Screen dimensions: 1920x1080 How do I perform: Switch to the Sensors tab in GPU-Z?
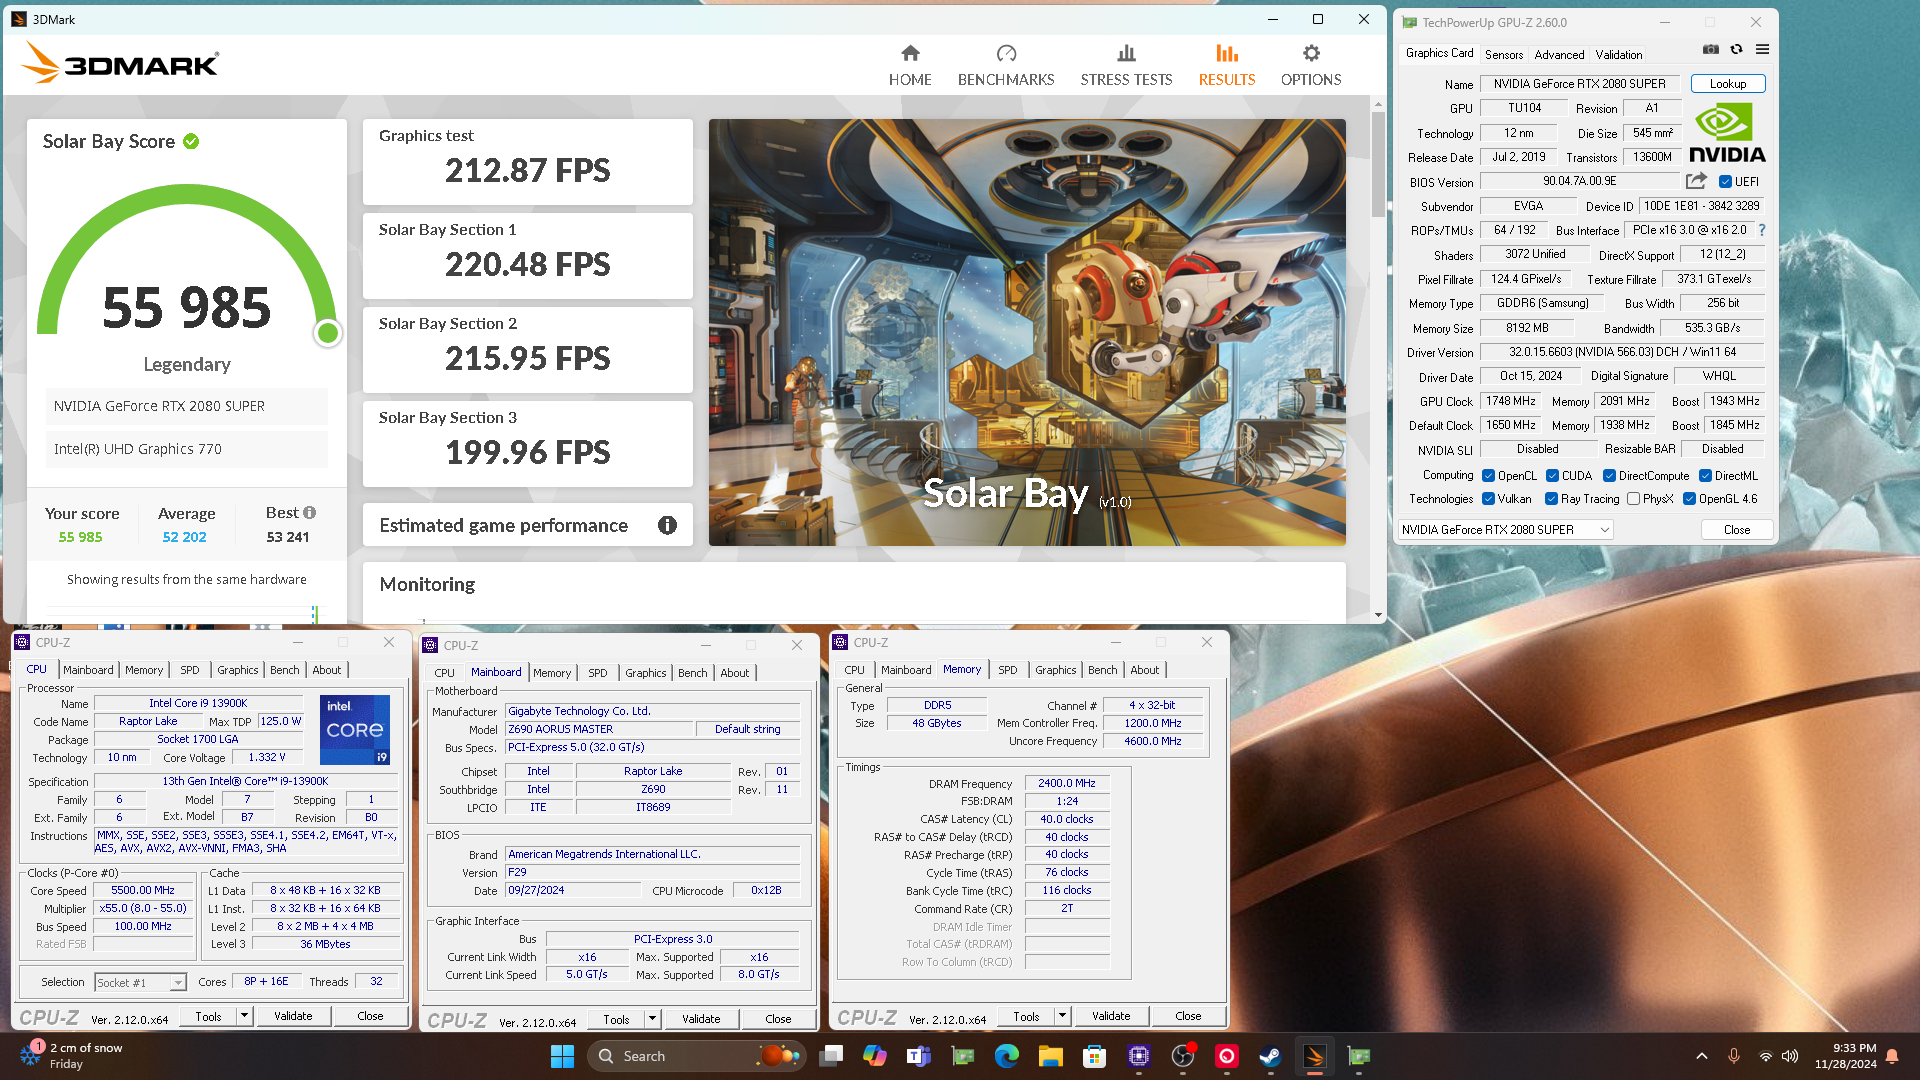(x=1504, y=55)
